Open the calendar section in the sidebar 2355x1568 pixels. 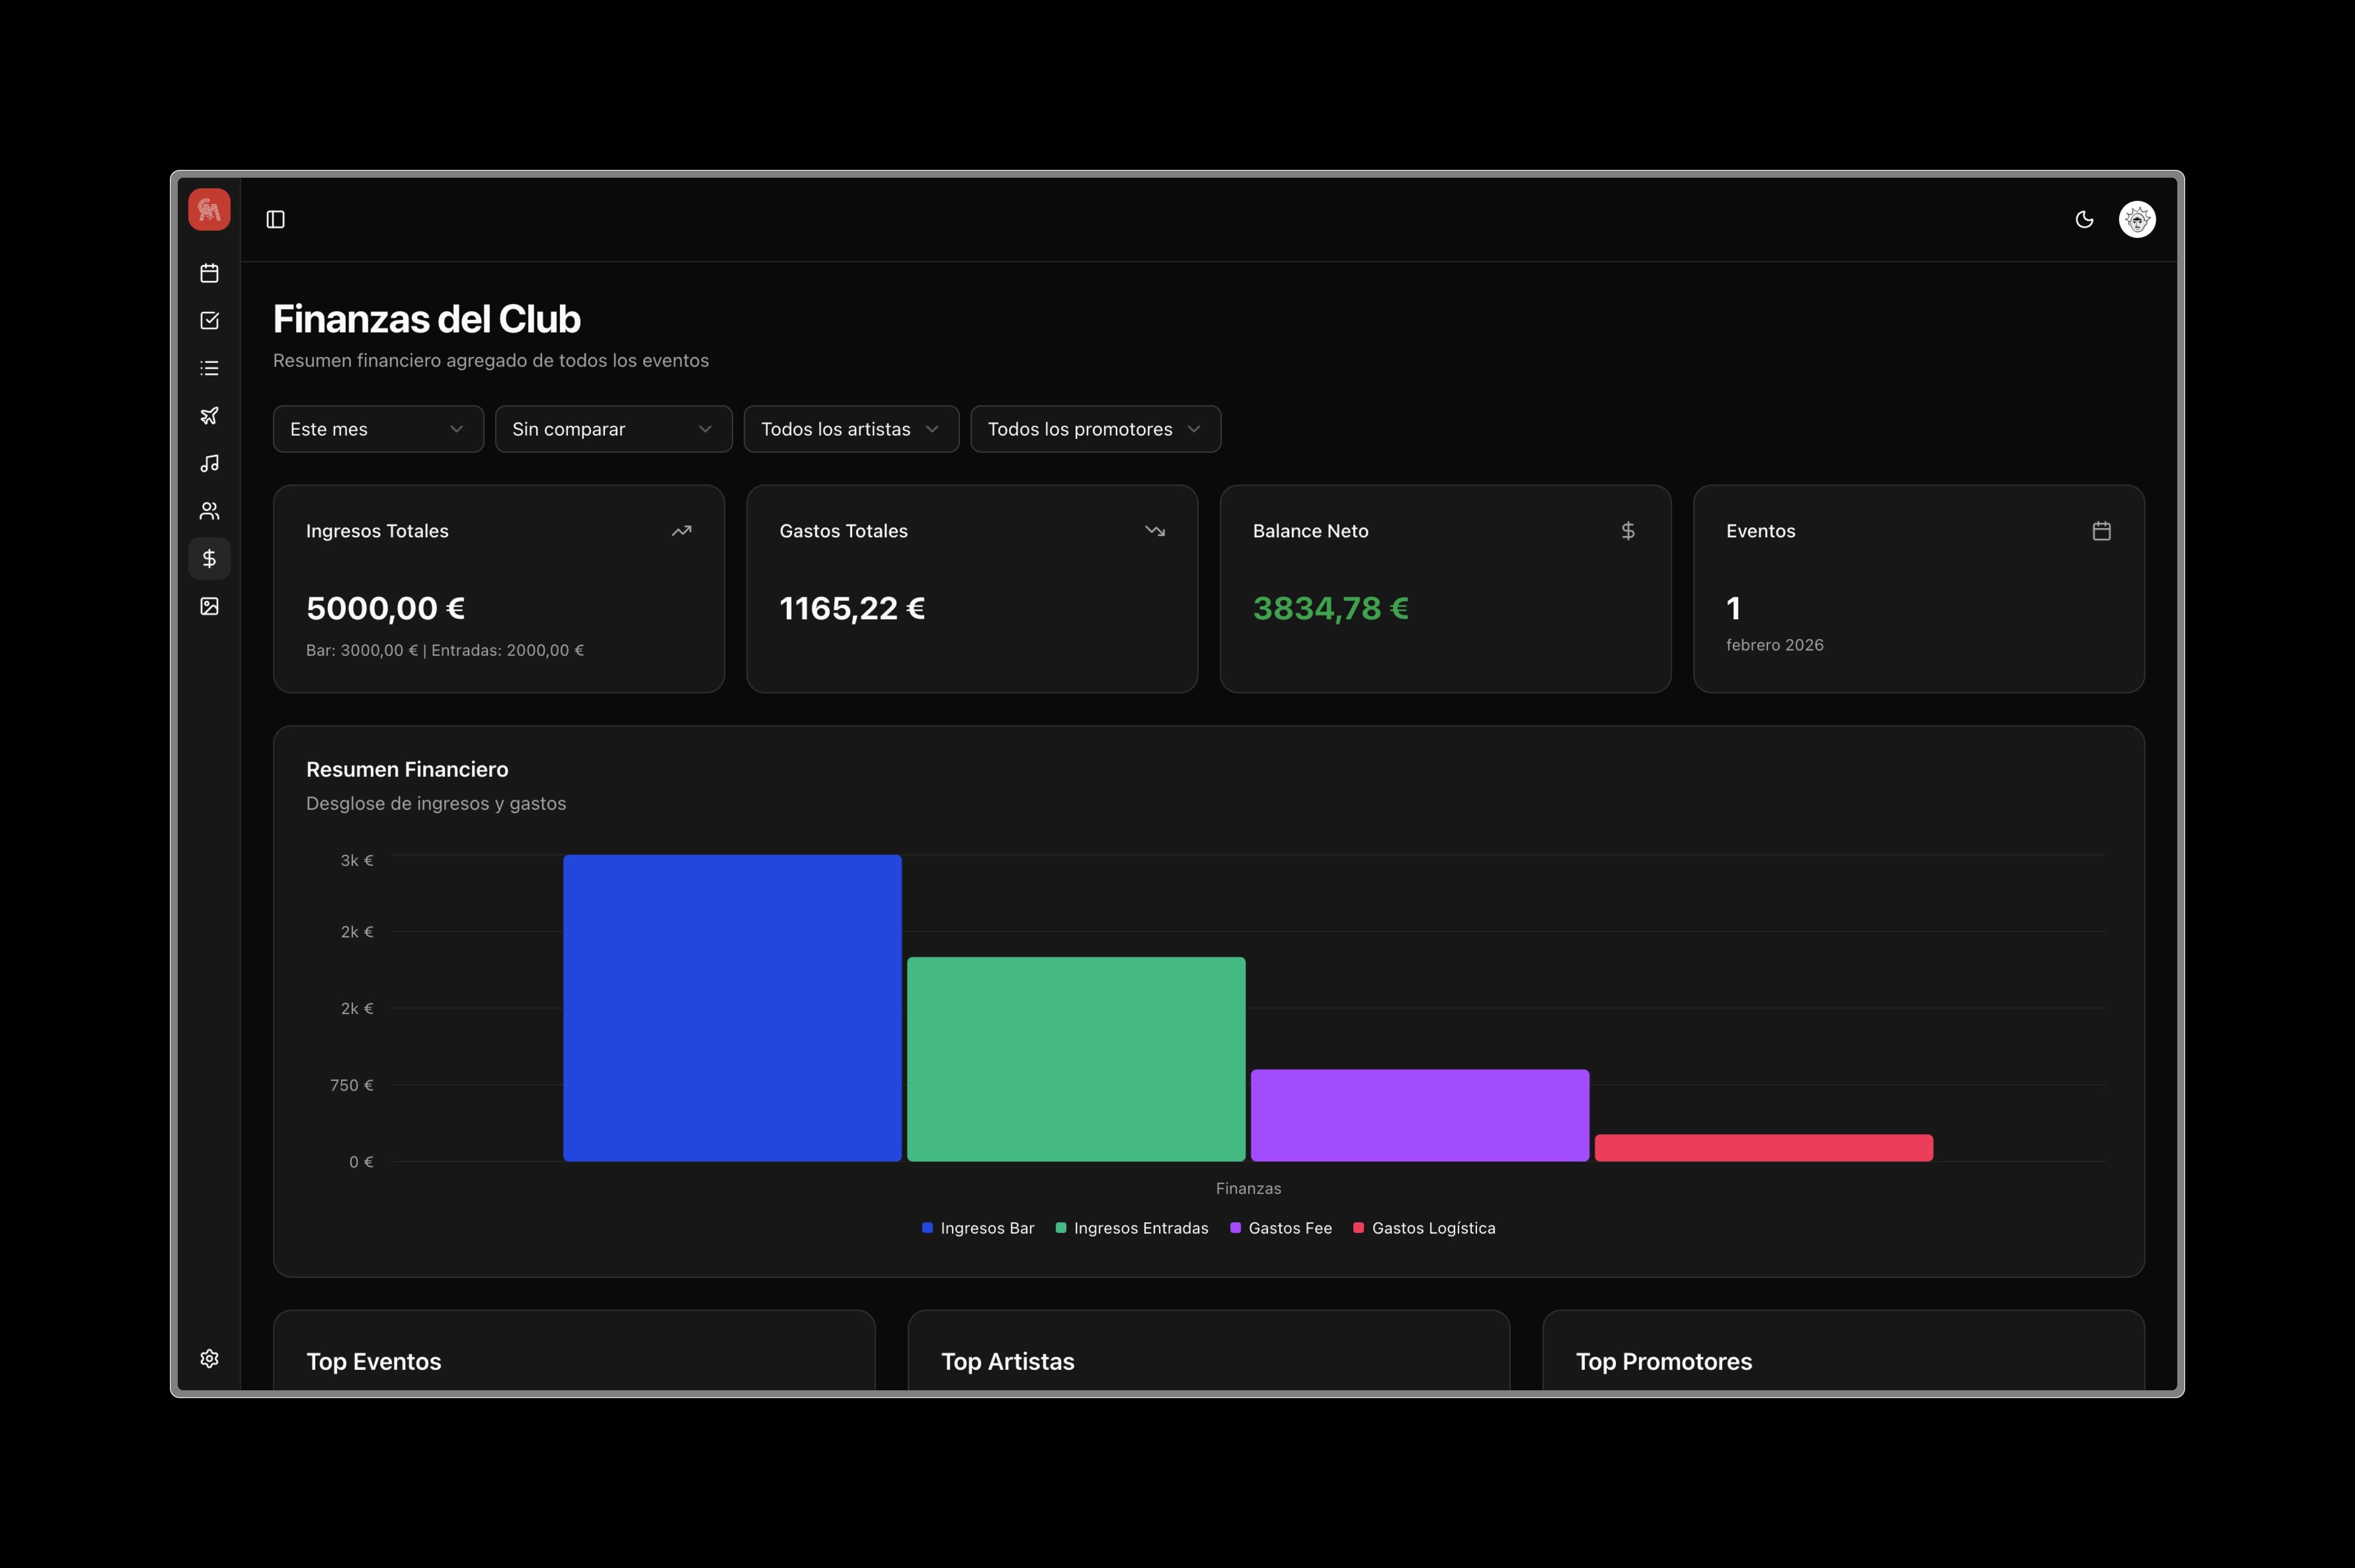point(209,273)
